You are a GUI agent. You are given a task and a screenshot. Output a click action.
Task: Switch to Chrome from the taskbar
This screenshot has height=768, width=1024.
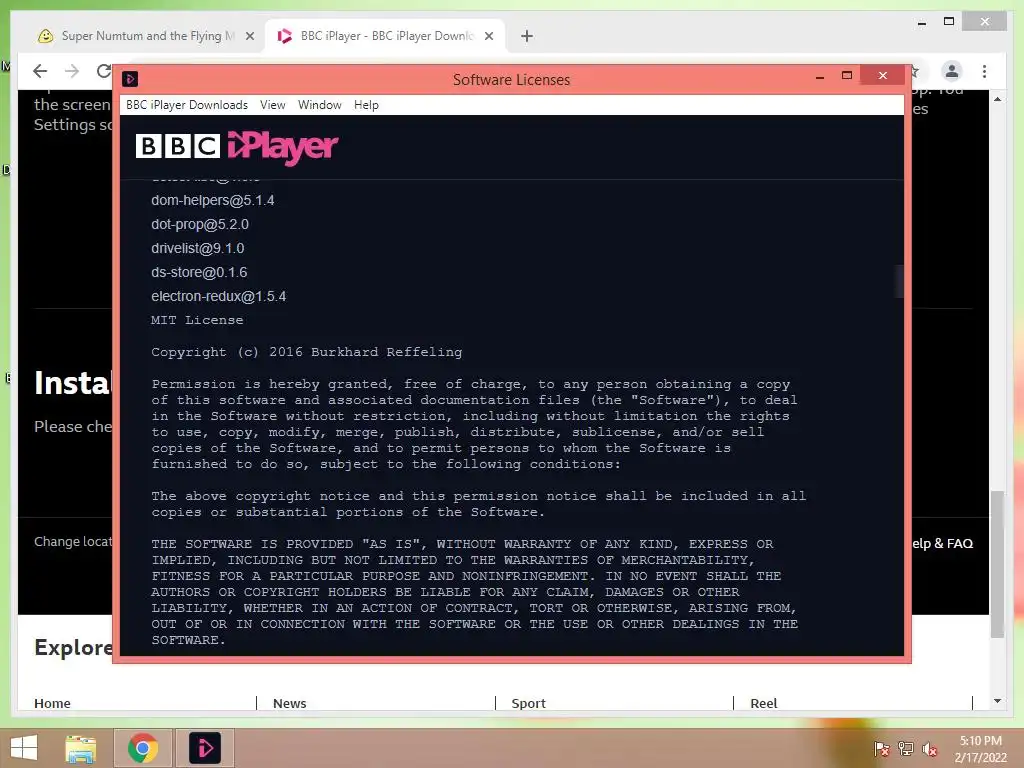point(143,748)
